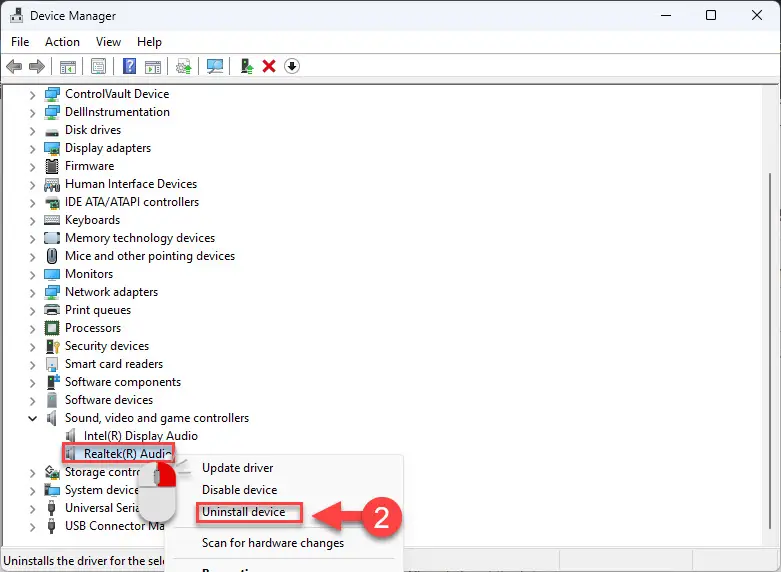Click the Mice and other pointing devices icon
This screenshot has height=572, width=781.
coord(52,256)
